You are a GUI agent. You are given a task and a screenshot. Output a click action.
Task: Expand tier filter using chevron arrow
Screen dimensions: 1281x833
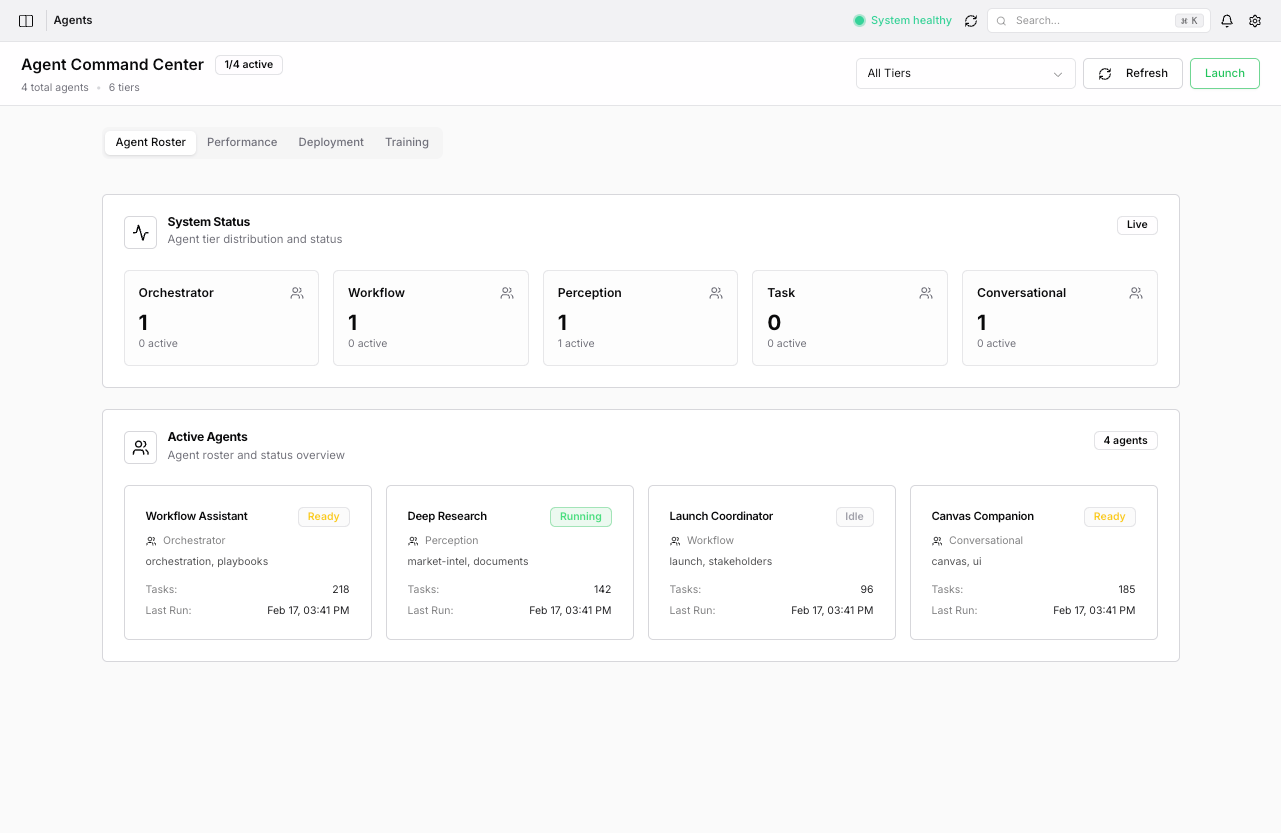click(1058, 74)
